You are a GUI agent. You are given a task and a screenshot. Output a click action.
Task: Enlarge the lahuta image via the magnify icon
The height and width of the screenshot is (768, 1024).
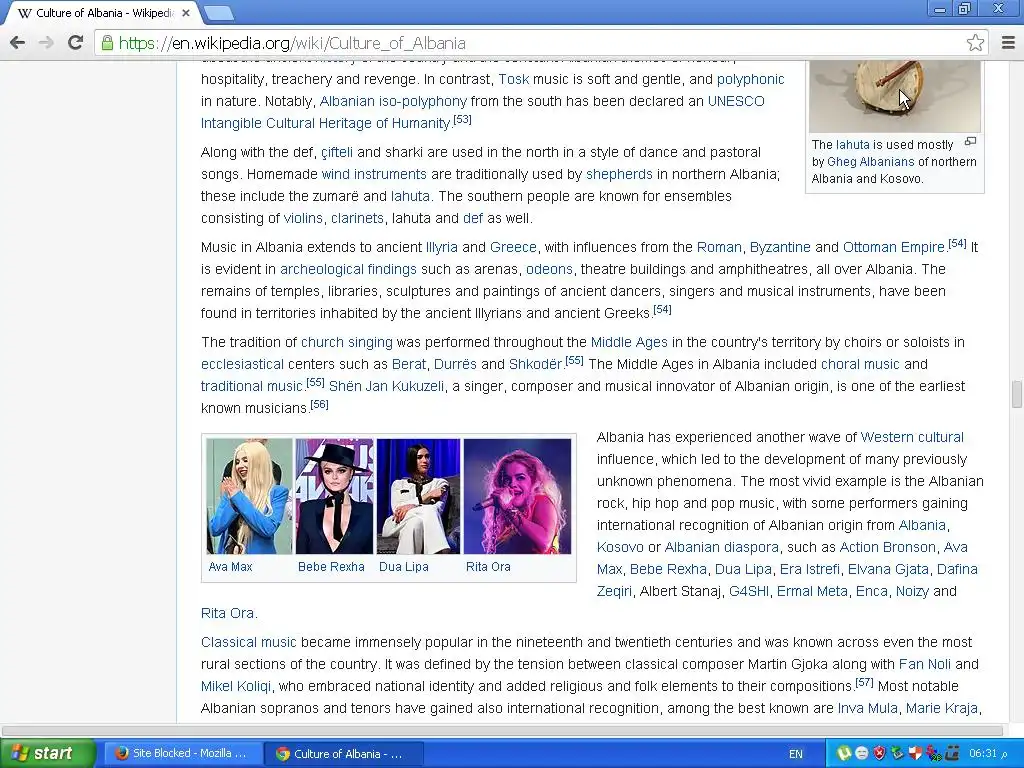tap(970, 141)
